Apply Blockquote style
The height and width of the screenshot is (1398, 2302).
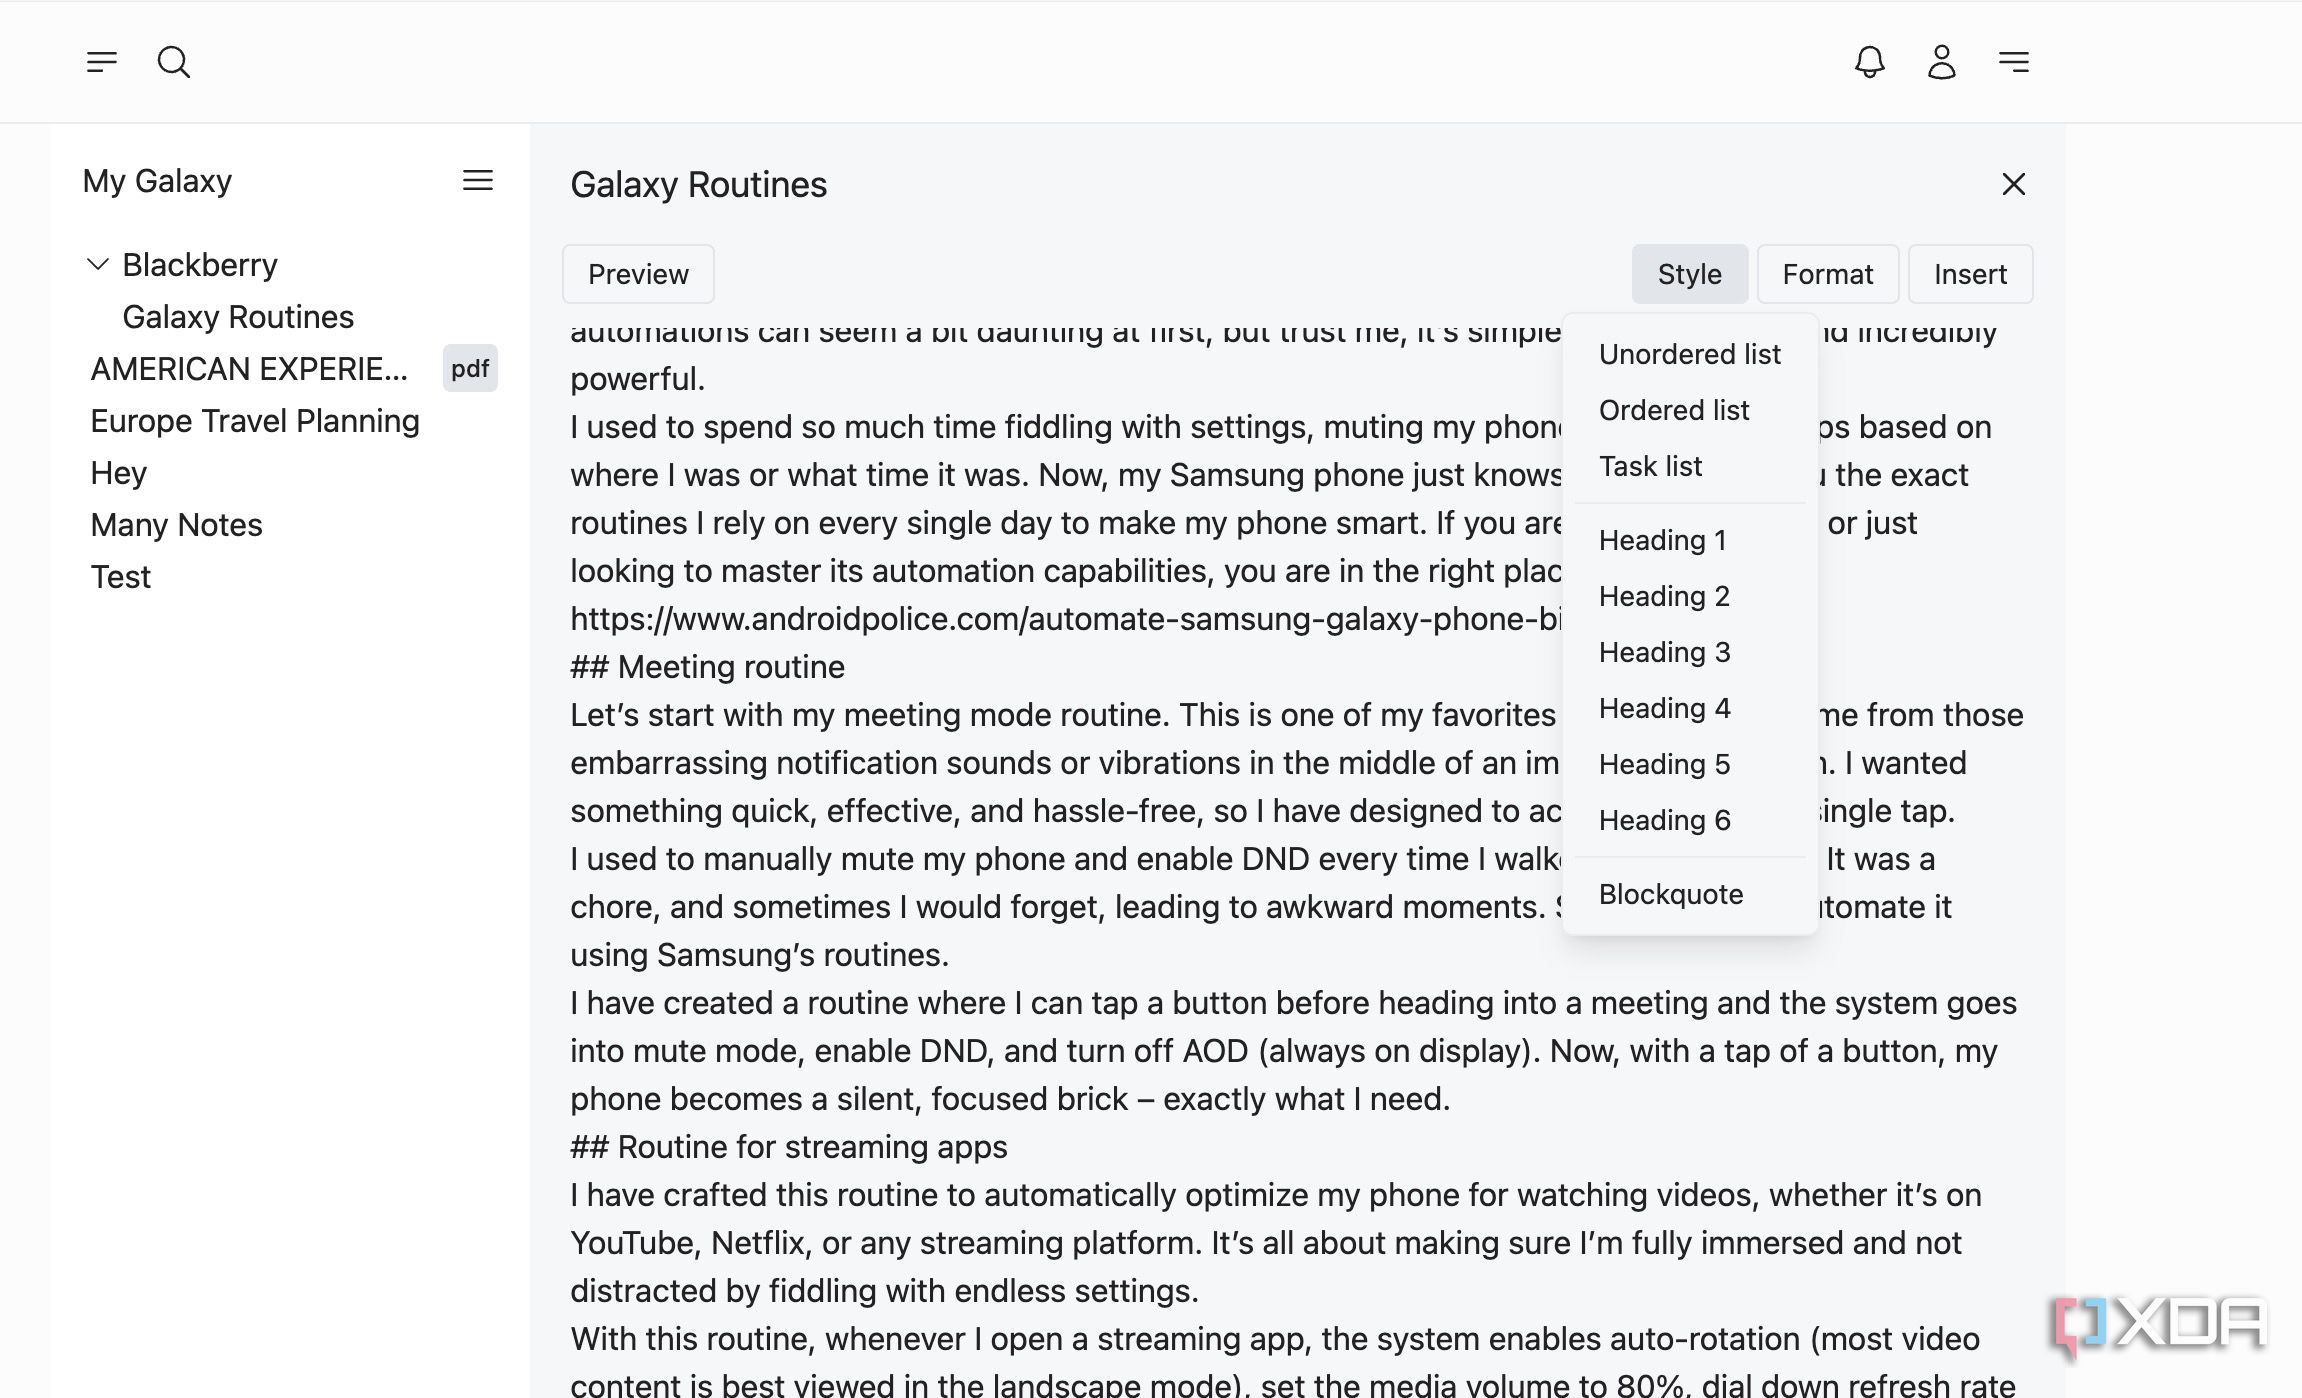[x=1690, y=894]
